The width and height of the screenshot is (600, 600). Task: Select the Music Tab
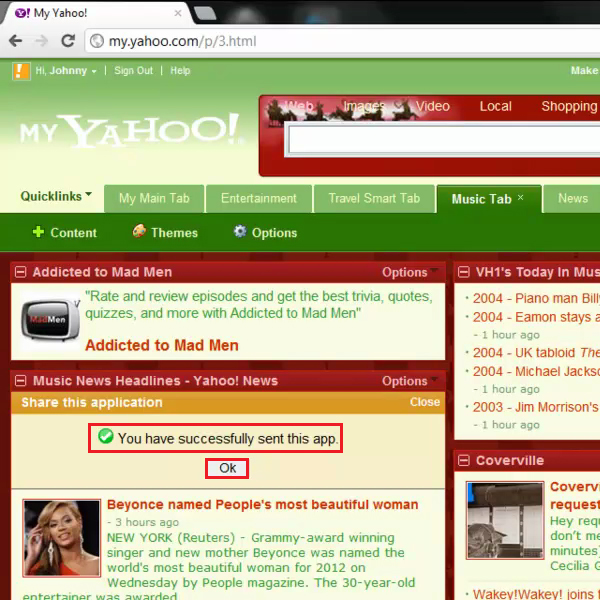coord(481,199)
